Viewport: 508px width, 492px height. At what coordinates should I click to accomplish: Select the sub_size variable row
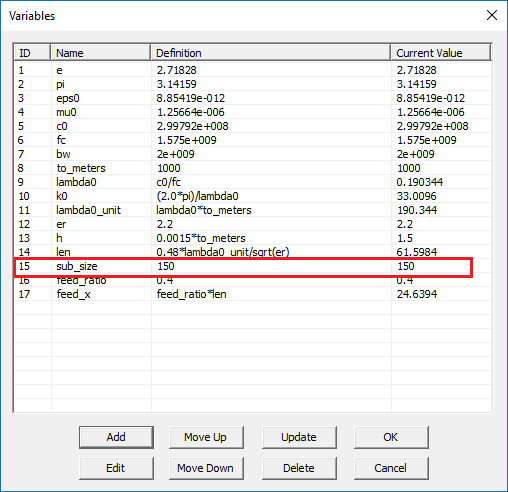tap(243, 266)
